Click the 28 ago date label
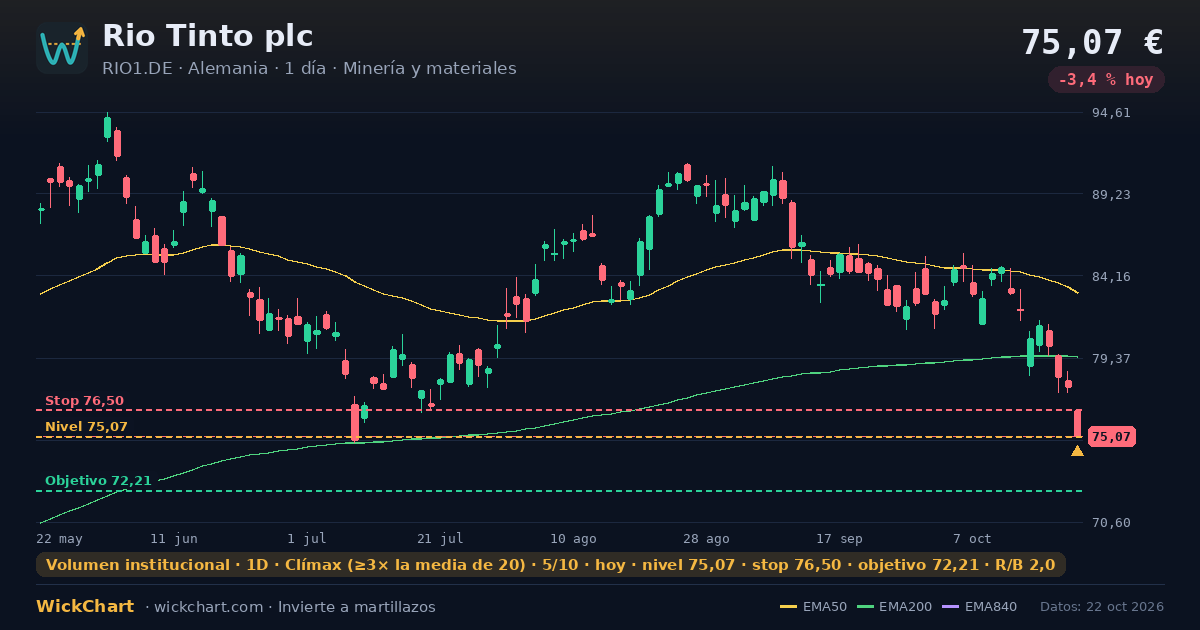This screenshot has width=1200, height=630. coord(706,539)
